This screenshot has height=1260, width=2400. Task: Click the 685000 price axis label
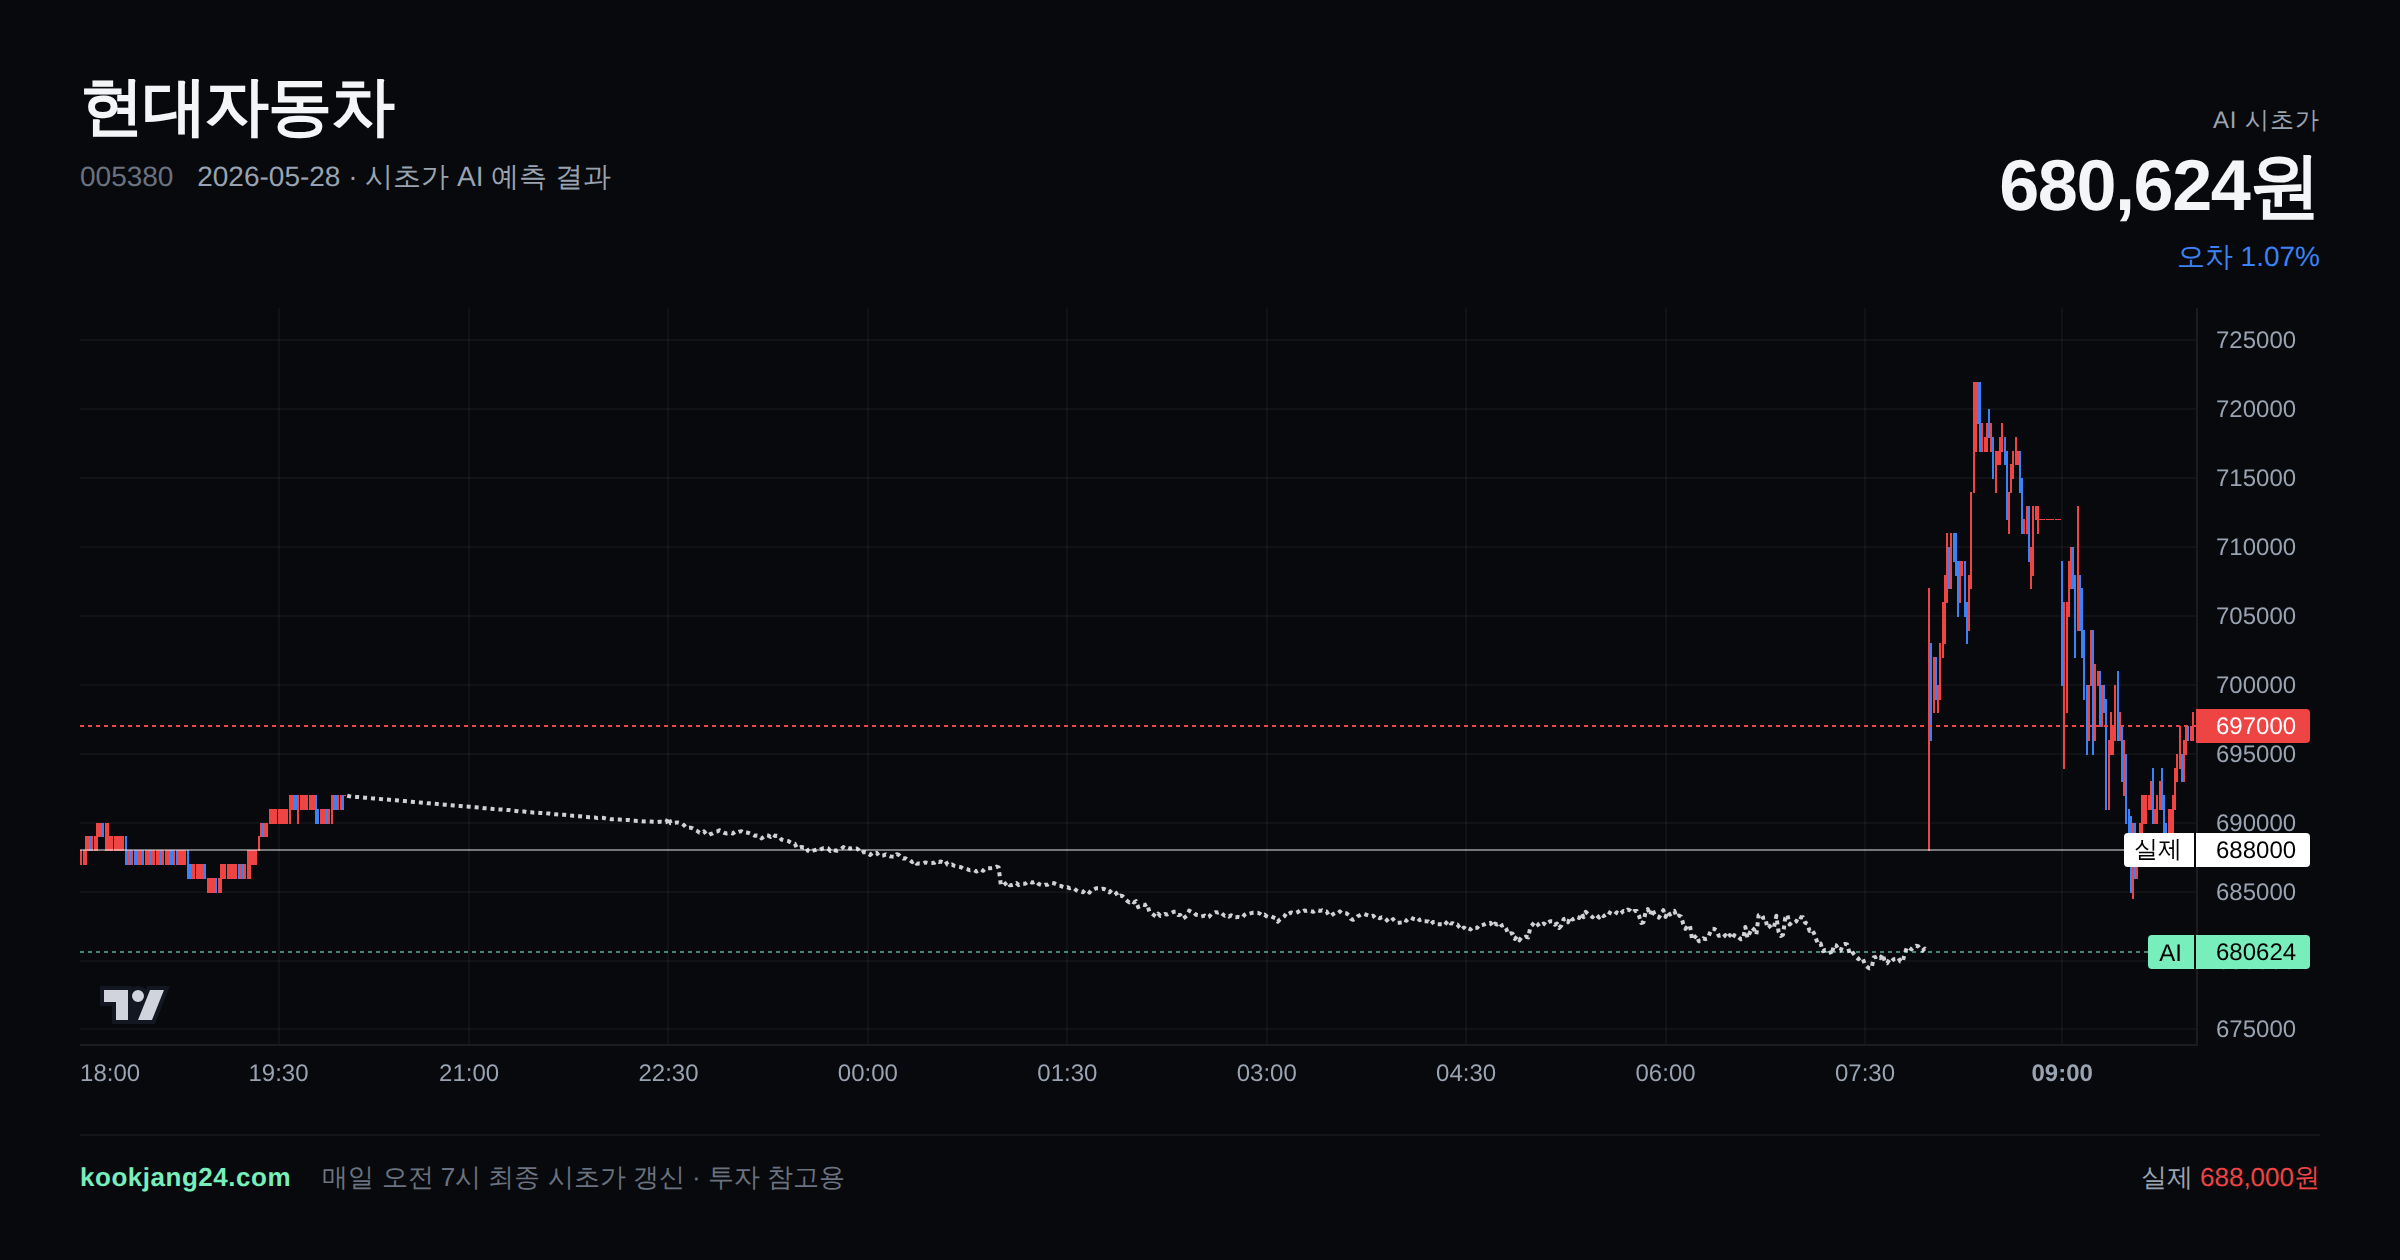[2255, 892]
